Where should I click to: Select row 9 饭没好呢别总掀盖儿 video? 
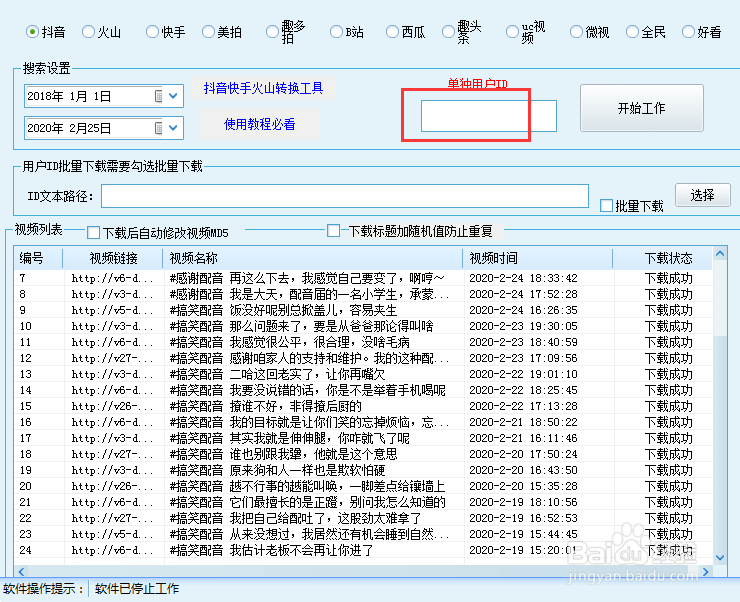point(363,310)
